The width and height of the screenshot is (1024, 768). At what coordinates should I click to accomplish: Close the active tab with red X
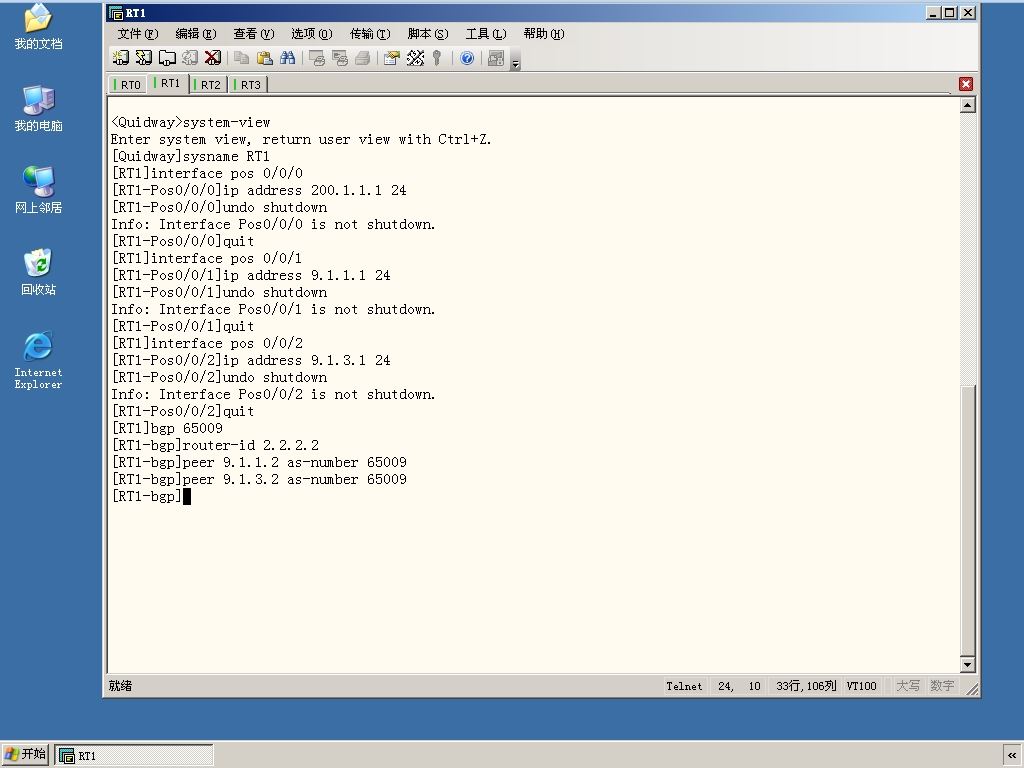click(966, 84)
